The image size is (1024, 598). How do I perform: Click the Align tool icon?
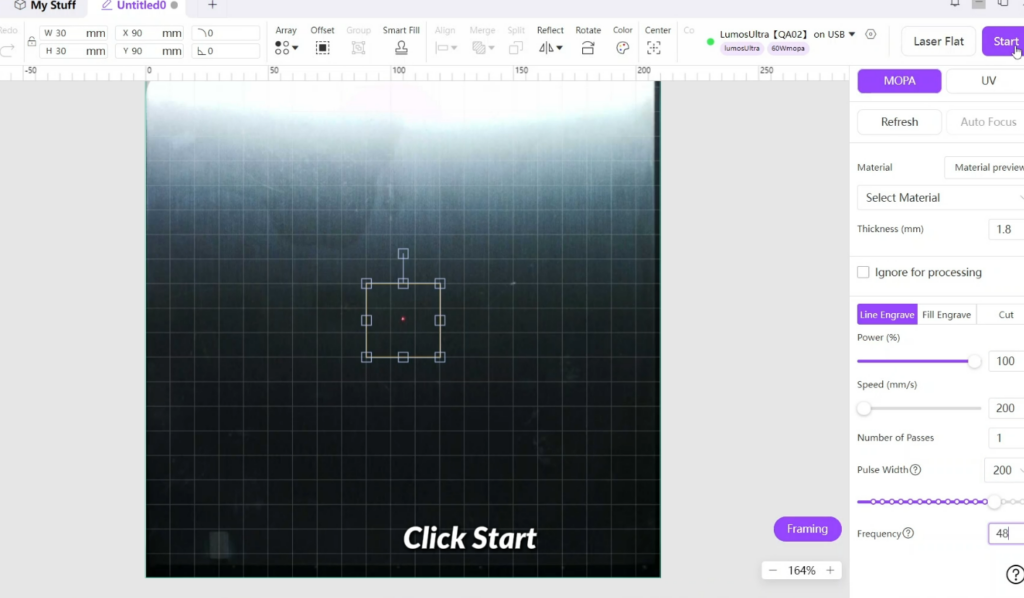tap(441, 48)
